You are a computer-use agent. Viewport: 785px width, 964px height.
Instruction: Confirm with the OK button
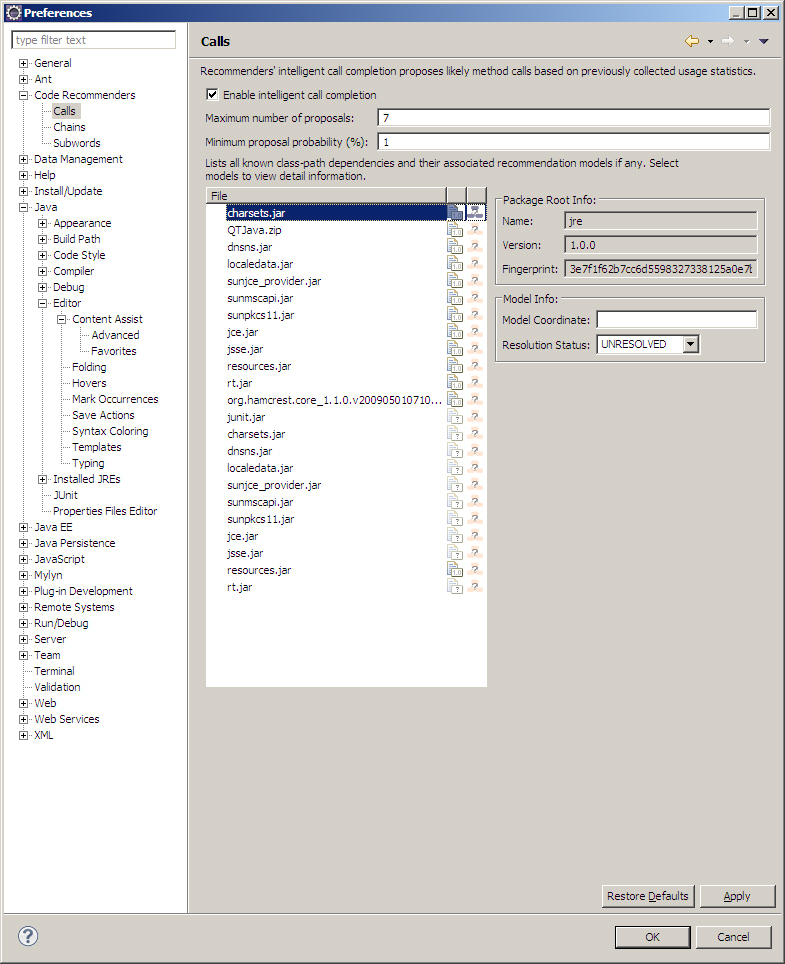point(652,937)
